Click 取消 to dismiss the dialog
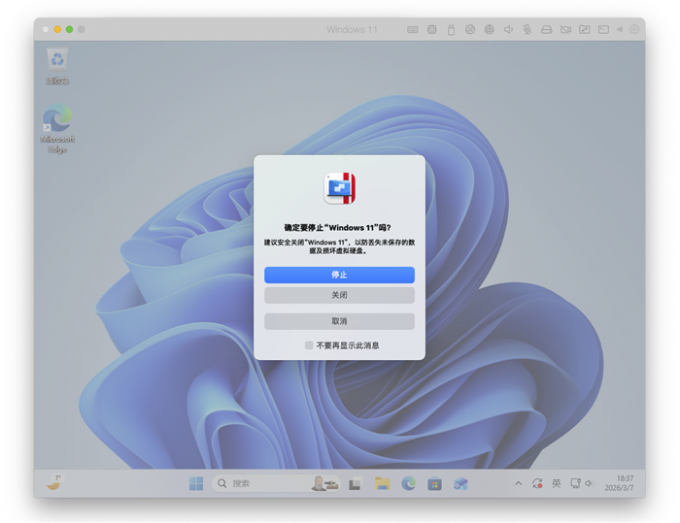 tap(339, 321)
